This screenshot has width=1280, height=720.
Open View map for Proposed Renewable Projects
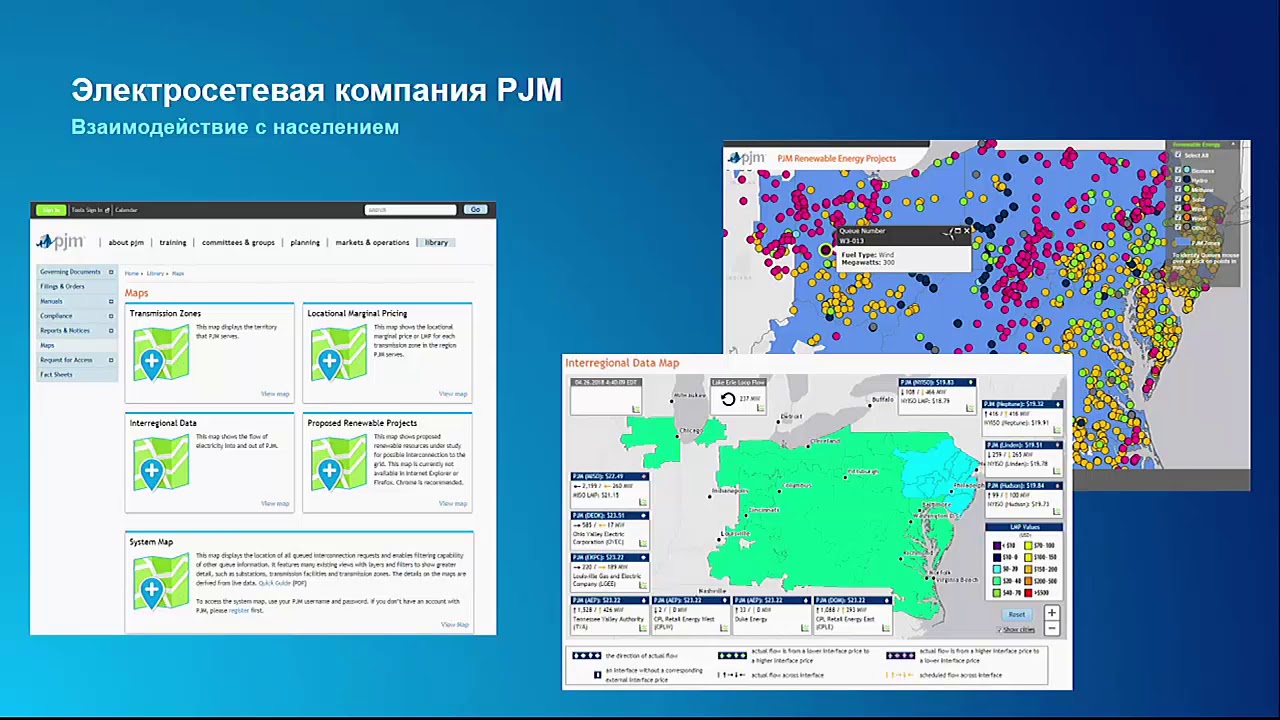click(453, 504)
